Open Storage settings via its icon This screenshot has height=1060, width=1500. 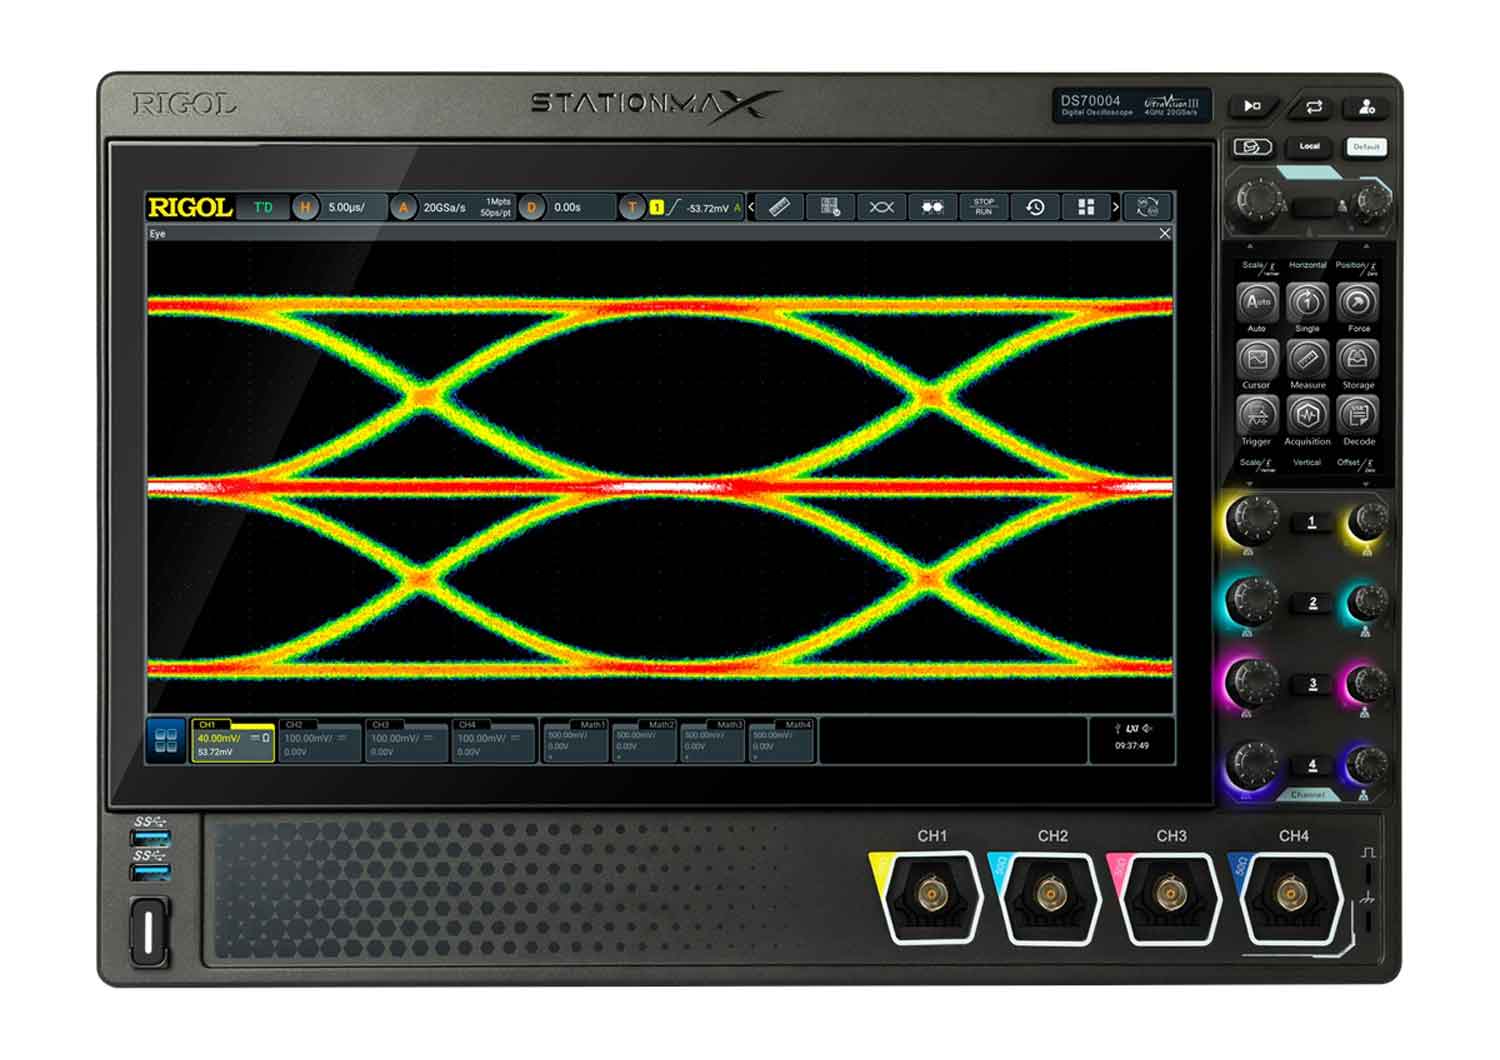point(1358,360)
